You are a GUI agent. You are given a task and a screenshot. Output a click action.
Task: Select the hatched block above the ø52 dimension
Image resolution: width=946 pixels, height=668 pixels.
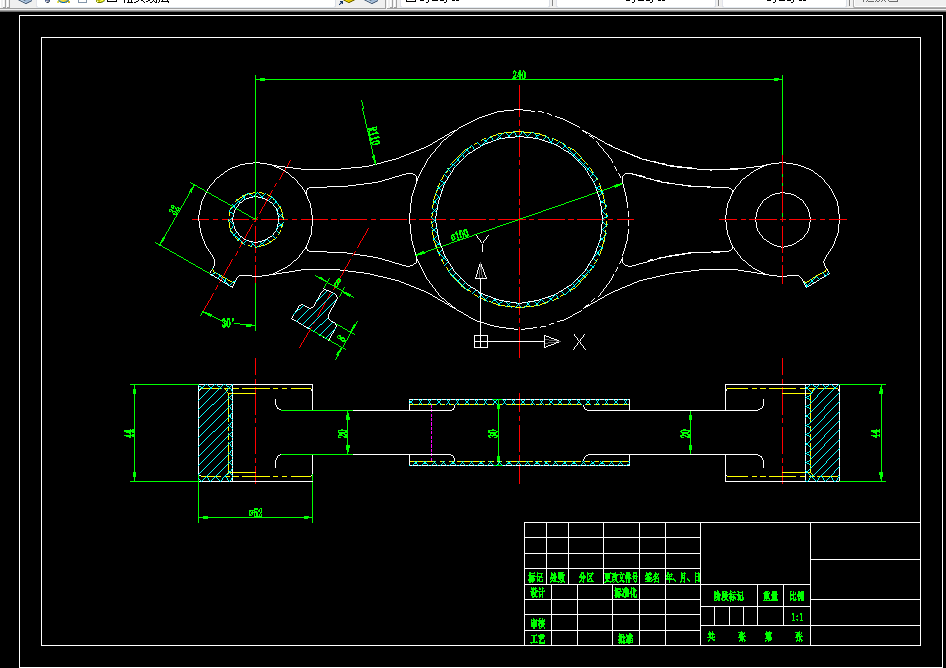[x=215, y=433]
